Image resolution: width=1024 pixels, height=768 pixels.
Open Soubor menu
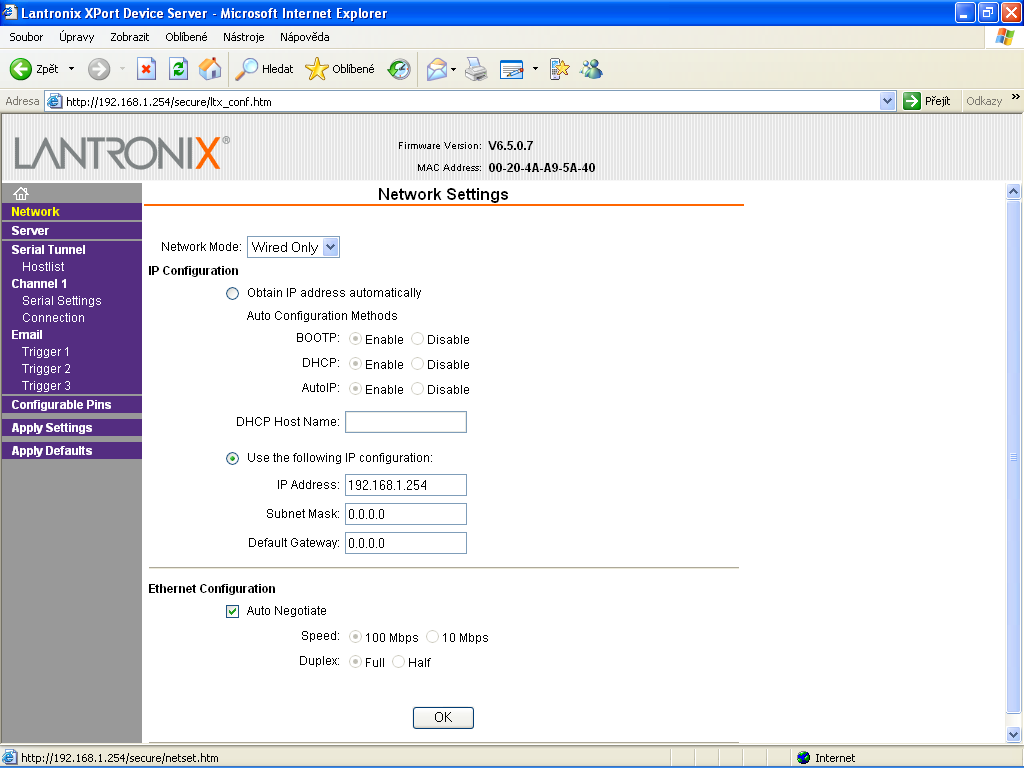tap(26, 37)
